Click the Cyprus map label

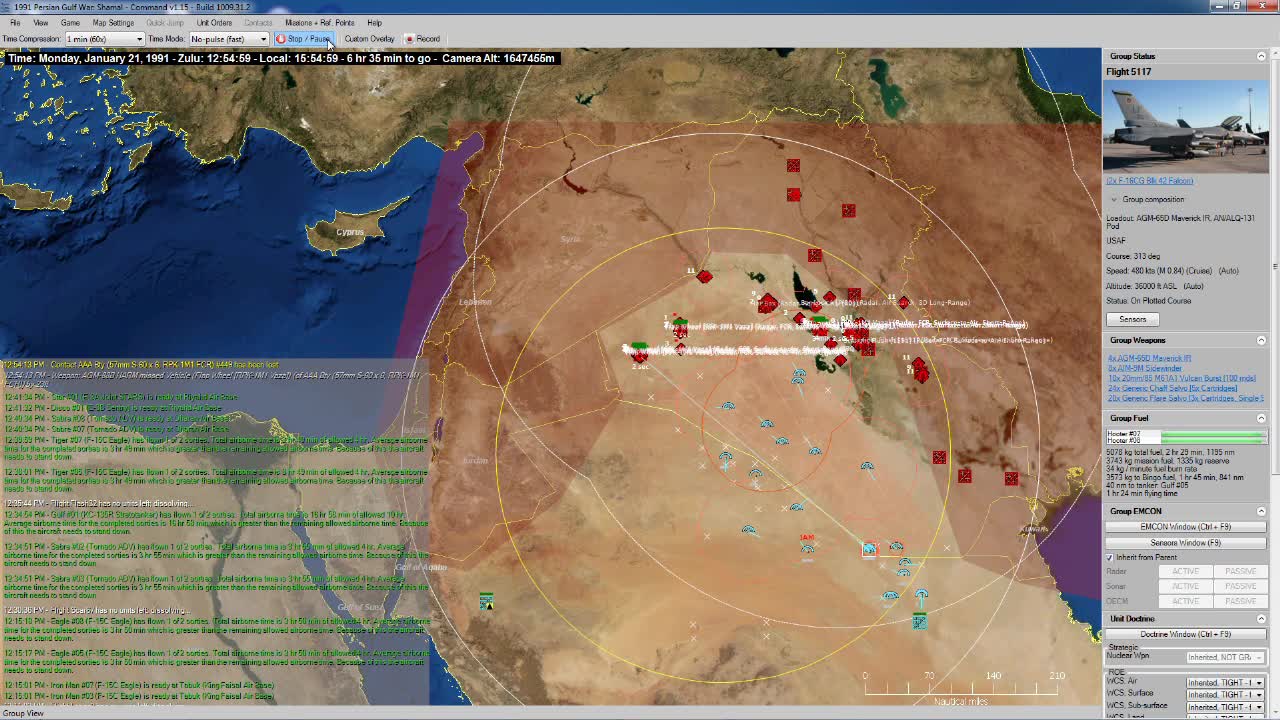pyautogui.click(x=350, y=232)
